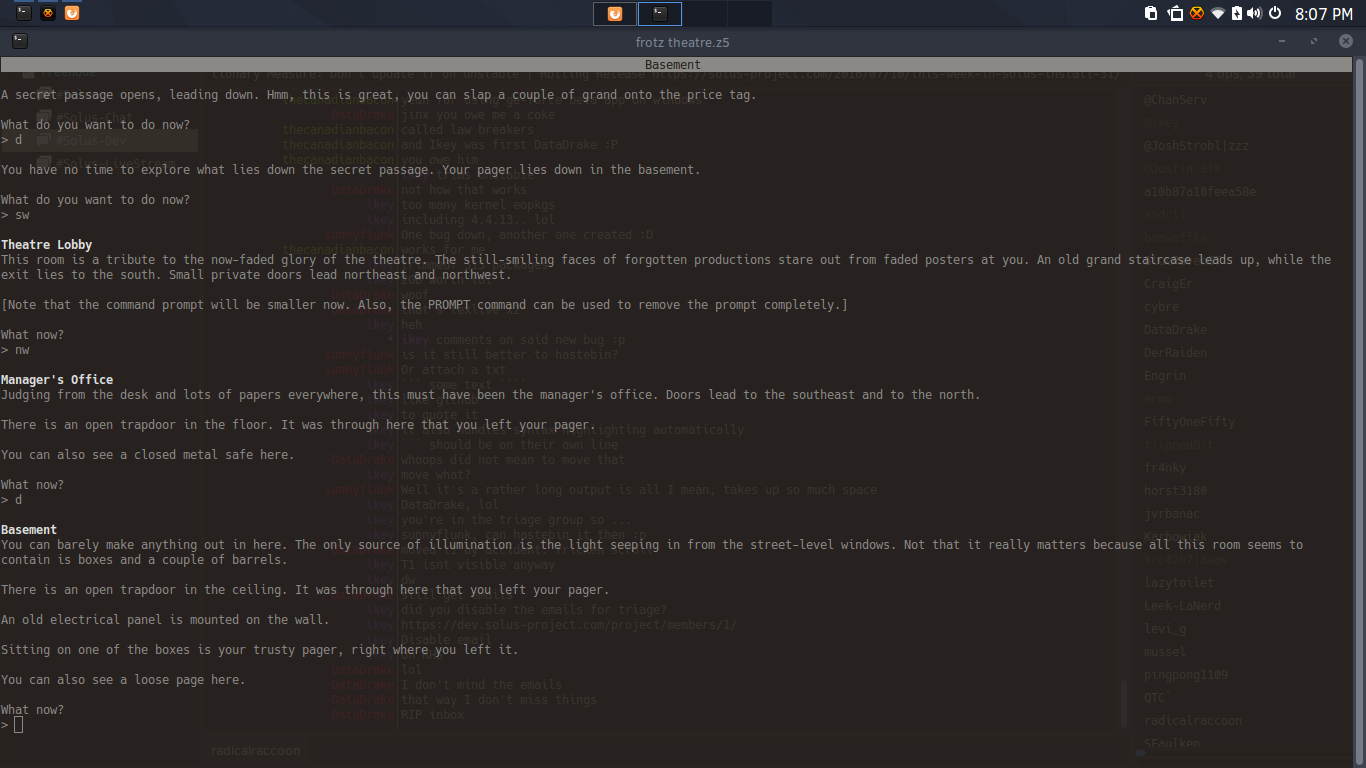
Task: Click 'You can also see a closed metal safe here.'
Action: pos(147,455)
